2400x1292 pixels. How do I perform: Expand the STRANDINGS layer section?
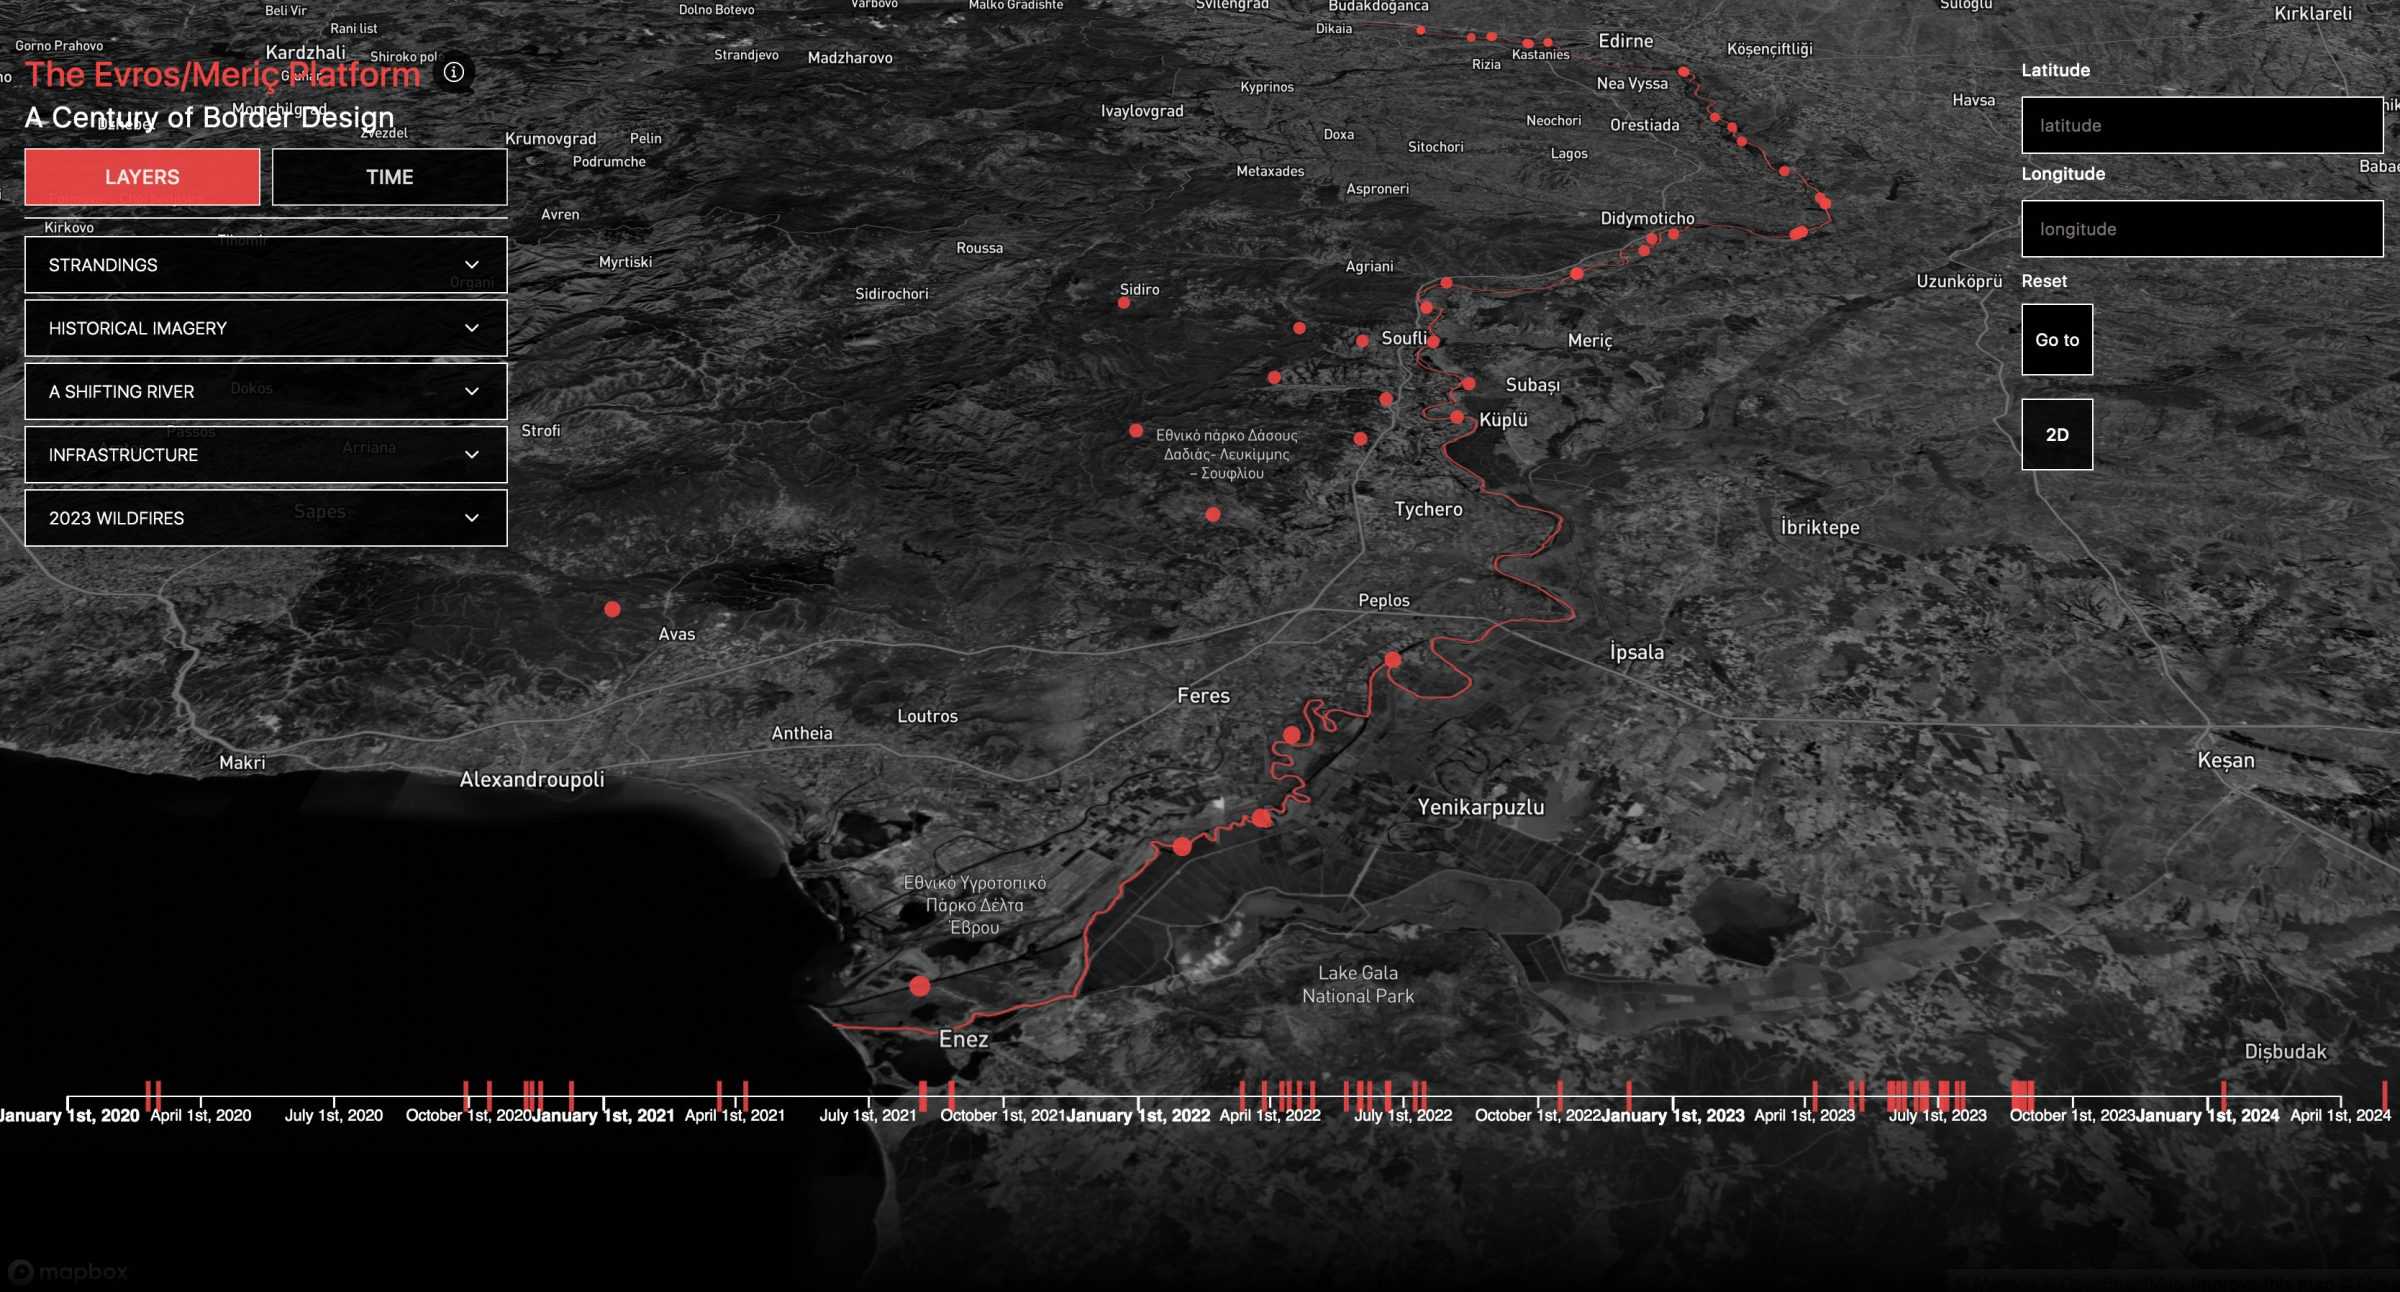click(x=265, y=264)
